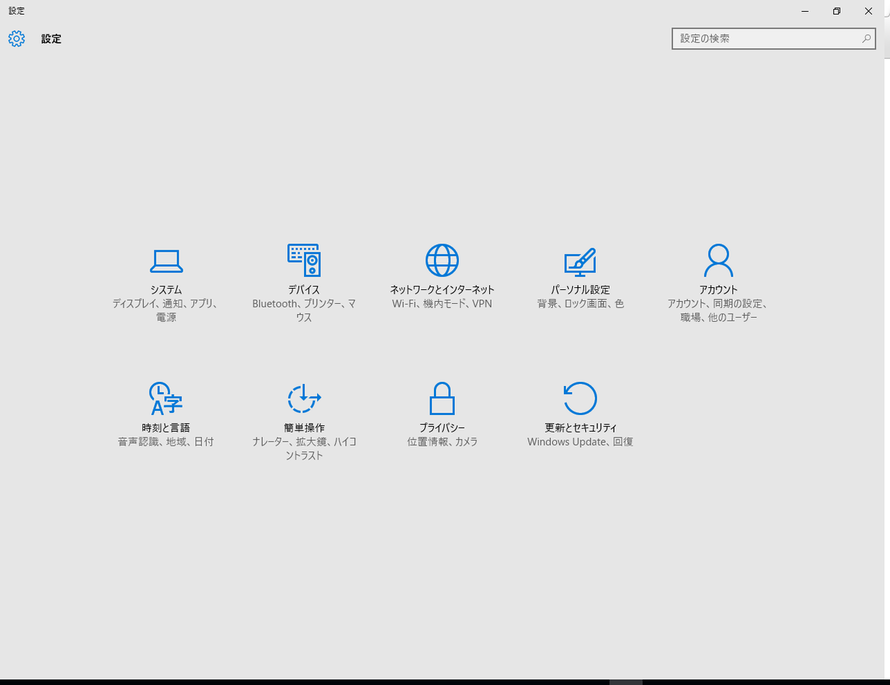The height and width of the screenshot is (685, 890).
Task: Click the magnifier icon in search box
Action: pyautogui.click(x=866, y=39)
